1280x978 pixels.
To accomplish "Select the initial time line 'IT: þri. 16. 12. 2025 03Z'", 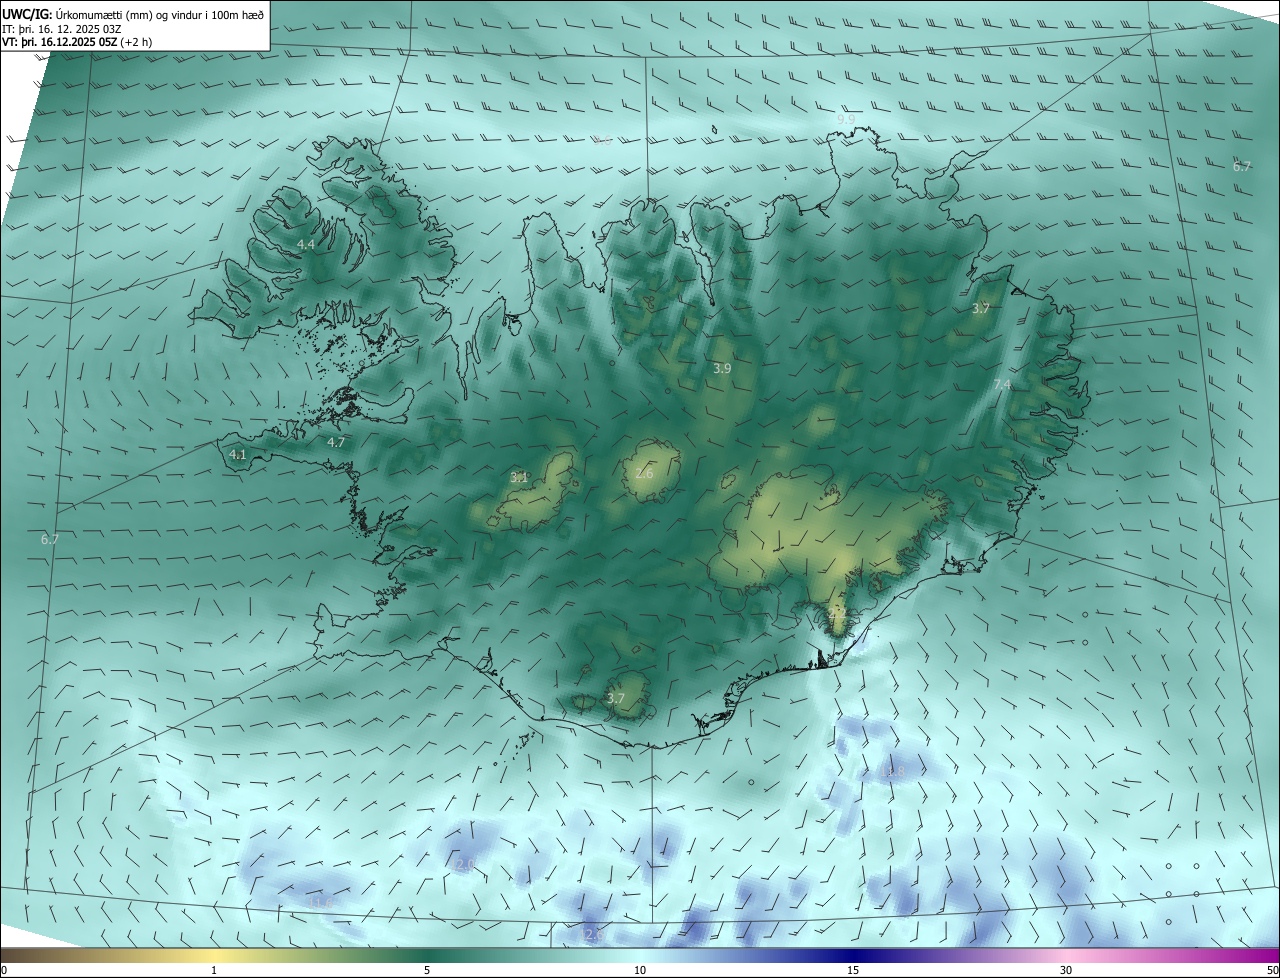I will [62, 29].
